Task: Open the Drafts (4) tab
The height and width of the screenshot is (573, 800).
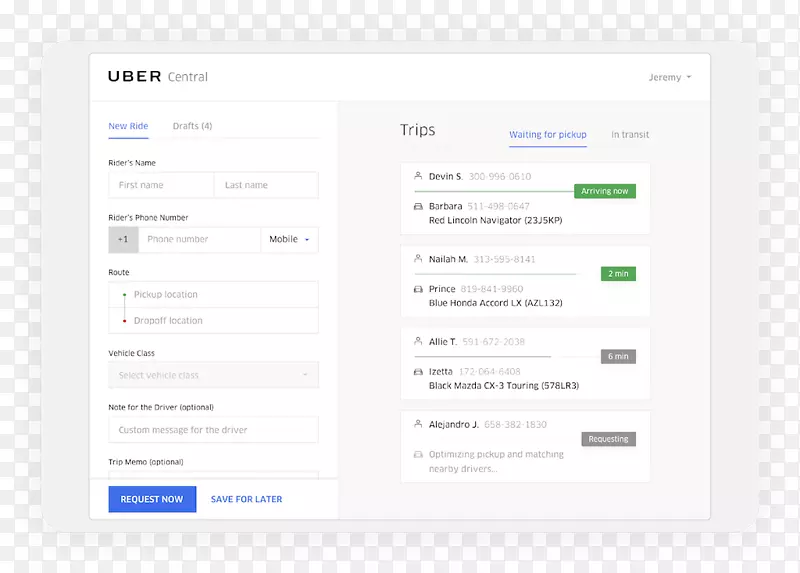Action: 192,126
